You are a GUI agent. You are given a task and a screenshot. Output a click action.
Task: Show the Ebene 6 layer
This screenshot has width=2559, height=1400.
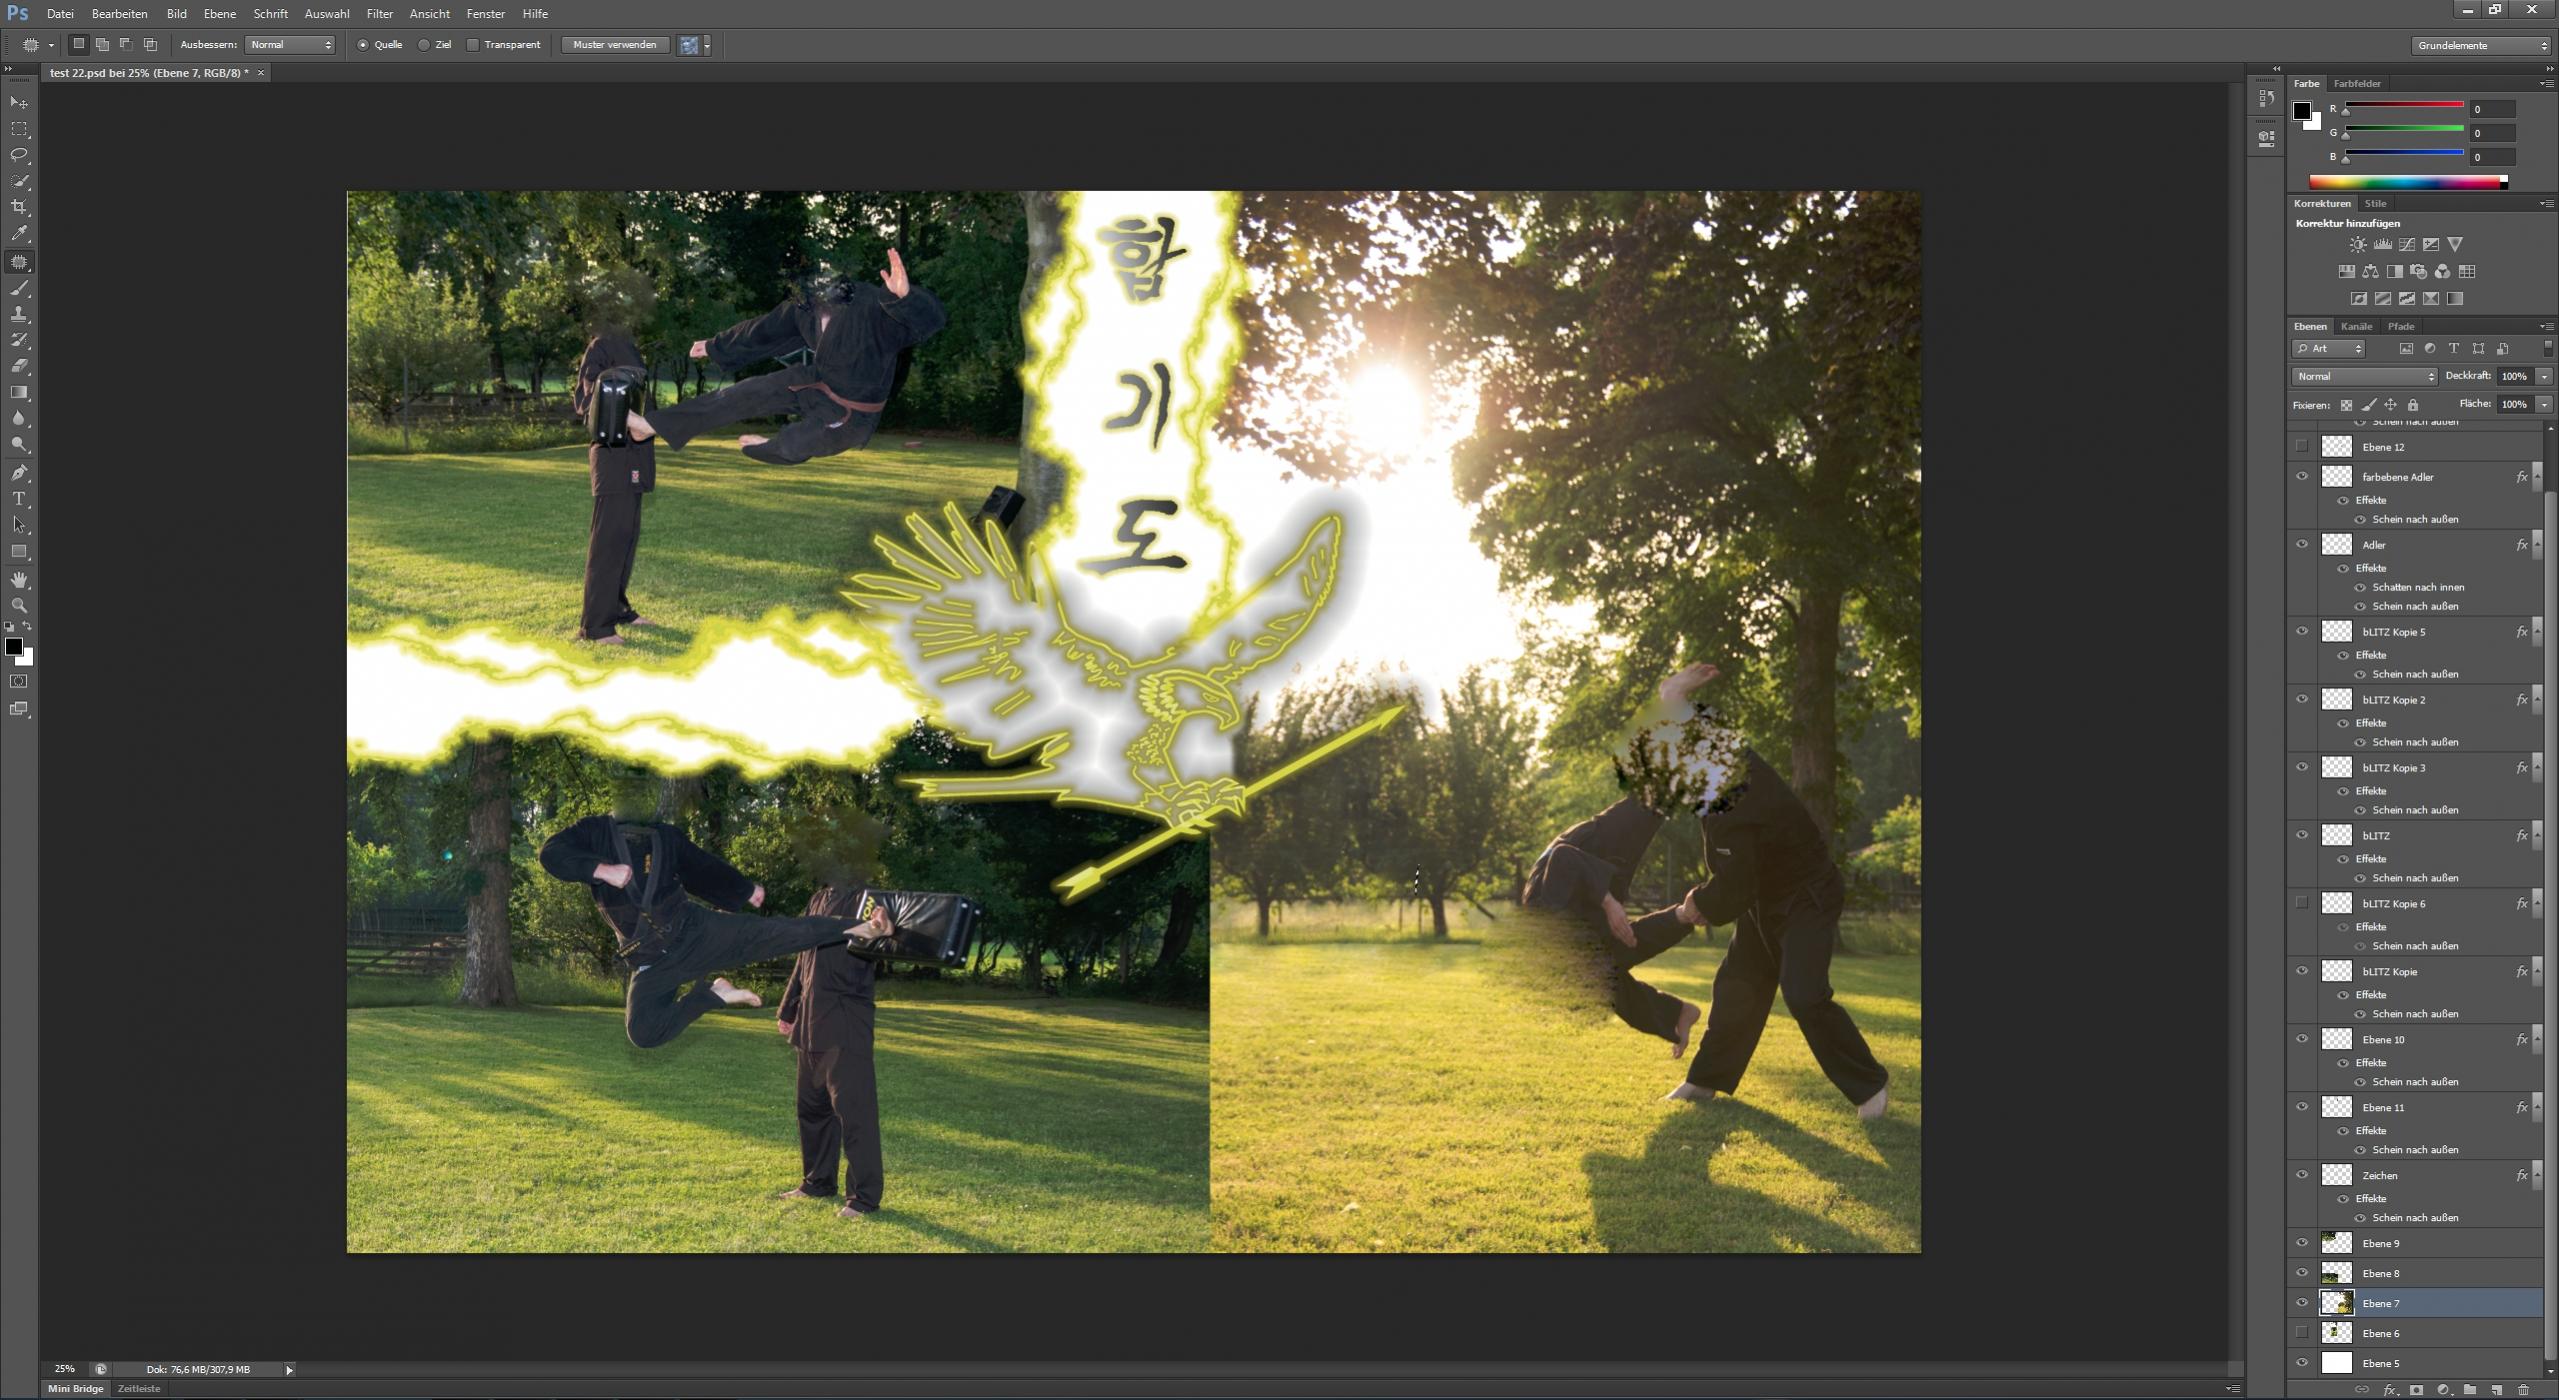pos(2302,1333)
